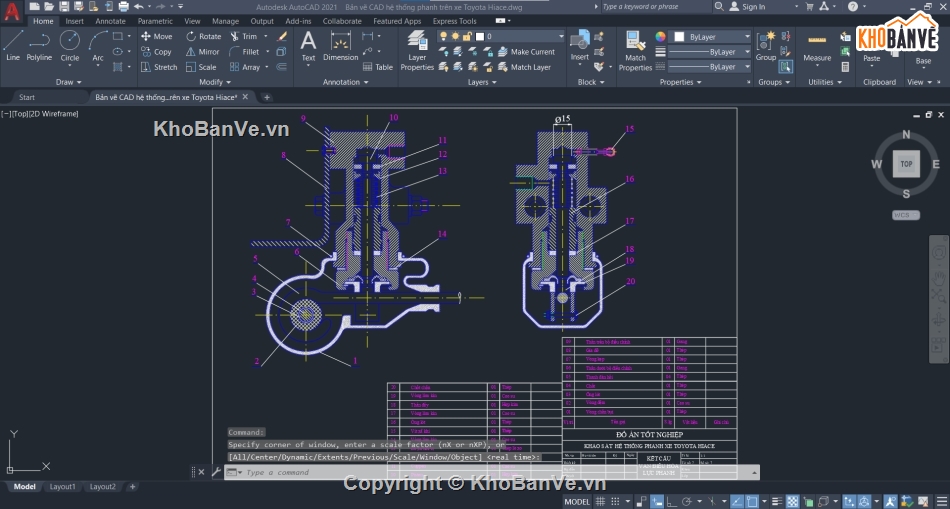Open the object color wheel swatch
The image size is (950, 509).
tap(660, 36)
